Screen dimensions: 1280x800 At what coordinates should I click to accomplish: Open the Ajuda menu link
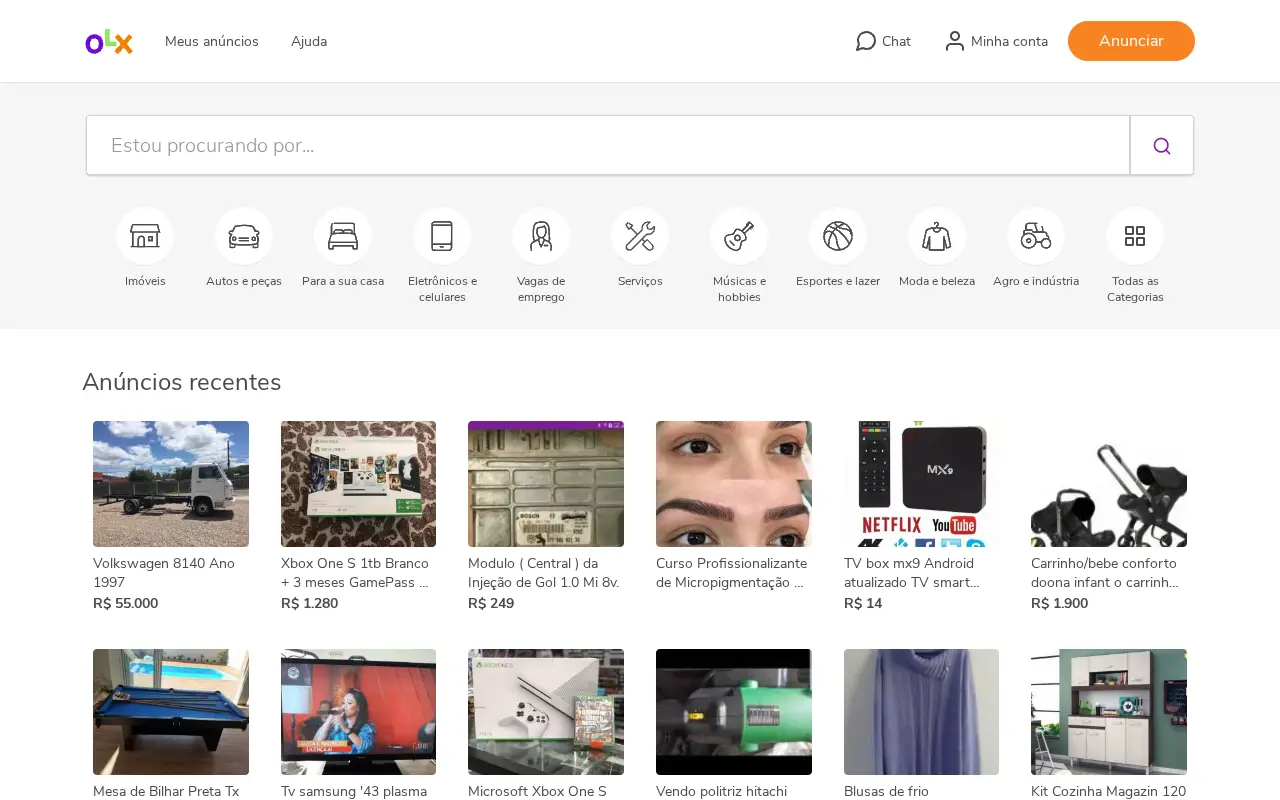pos(309,41)
